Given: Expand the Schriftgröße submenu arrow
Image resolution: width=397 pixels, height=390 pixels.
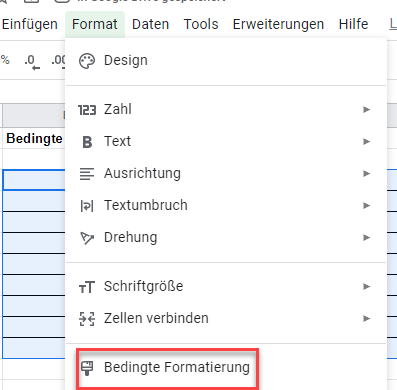Looking at the screenshot, I should click(x=367, y=286).
